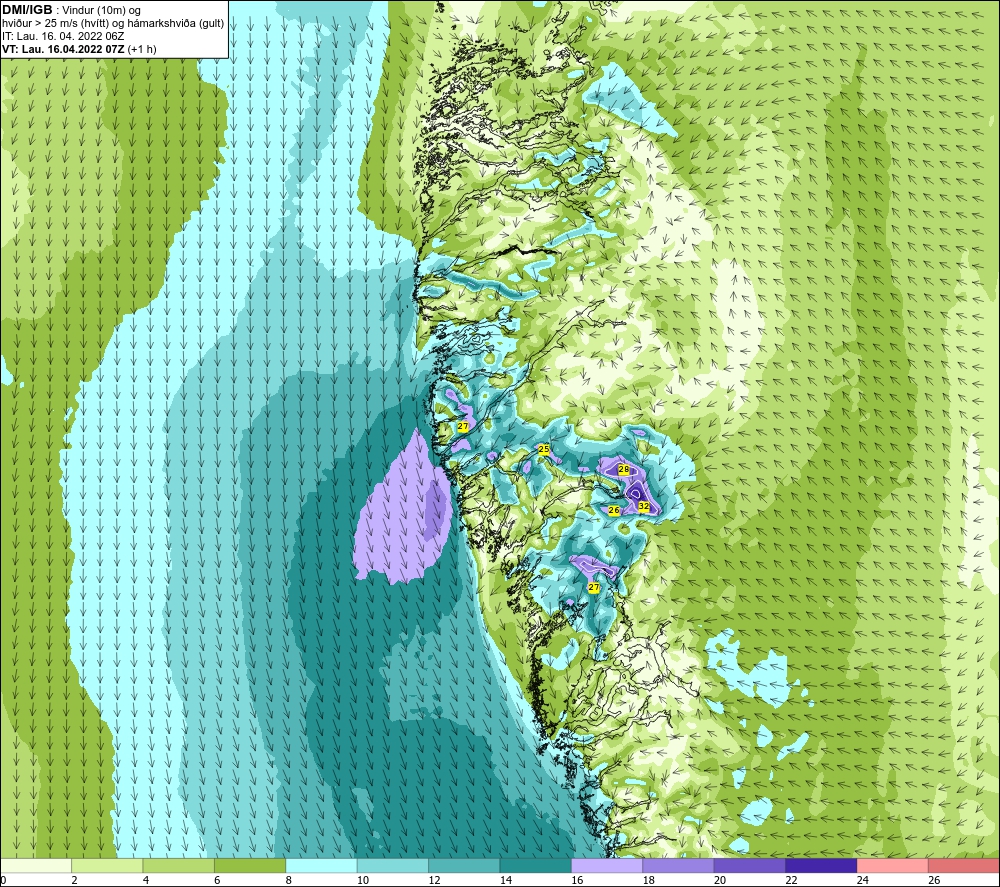Click the legend tick value 12
This screenshot has width=1000, height=887.
coord(434,880)
